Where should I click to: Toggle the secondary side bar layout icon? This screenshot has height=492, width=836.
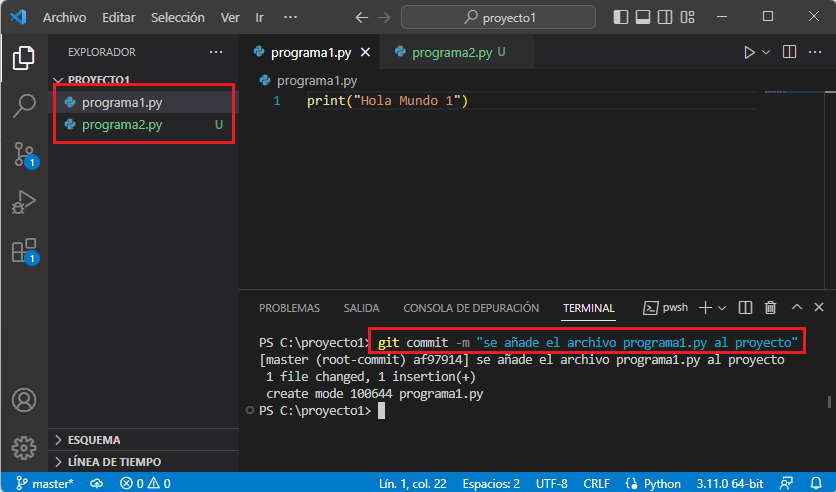coord(665,17)
